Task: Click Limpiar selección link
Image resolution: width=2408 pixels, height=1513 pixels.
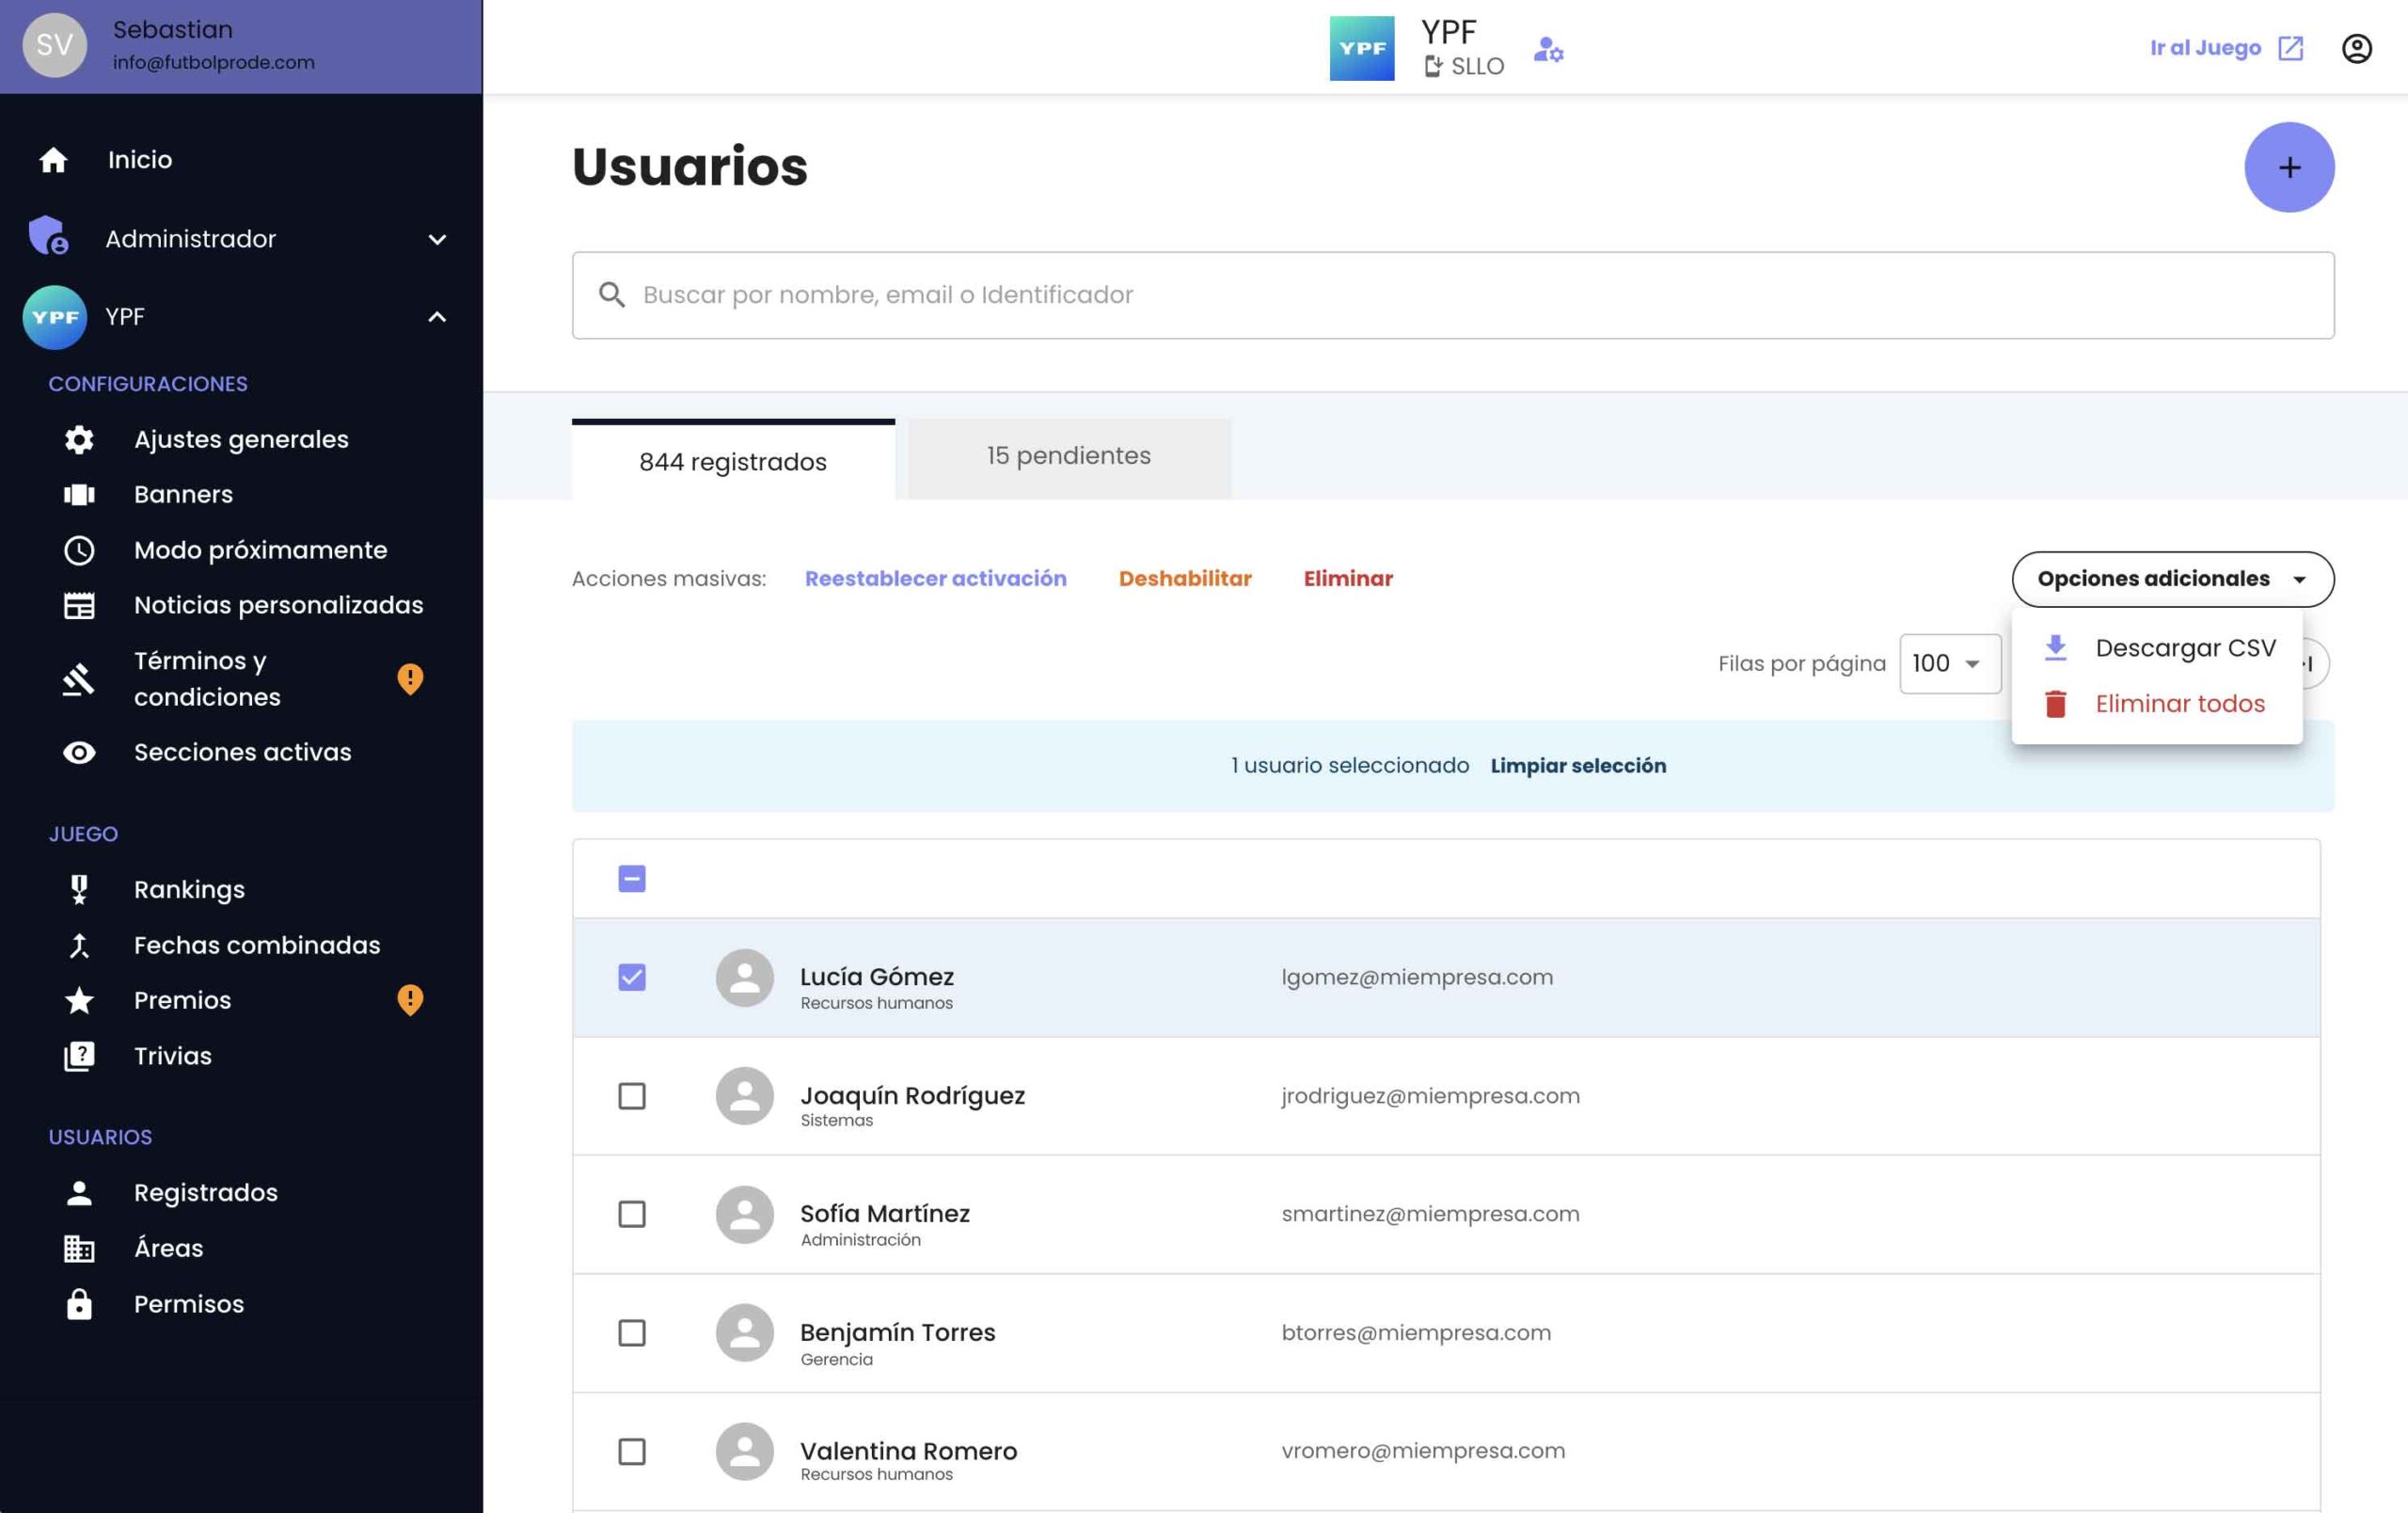Action: coord(1577,766)
